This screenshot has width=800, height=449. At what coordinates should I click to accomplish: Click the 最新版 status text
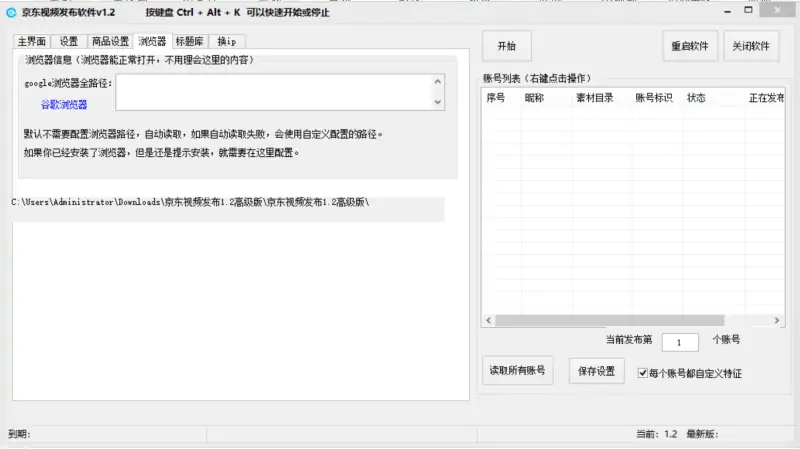(x=702, y=434)
